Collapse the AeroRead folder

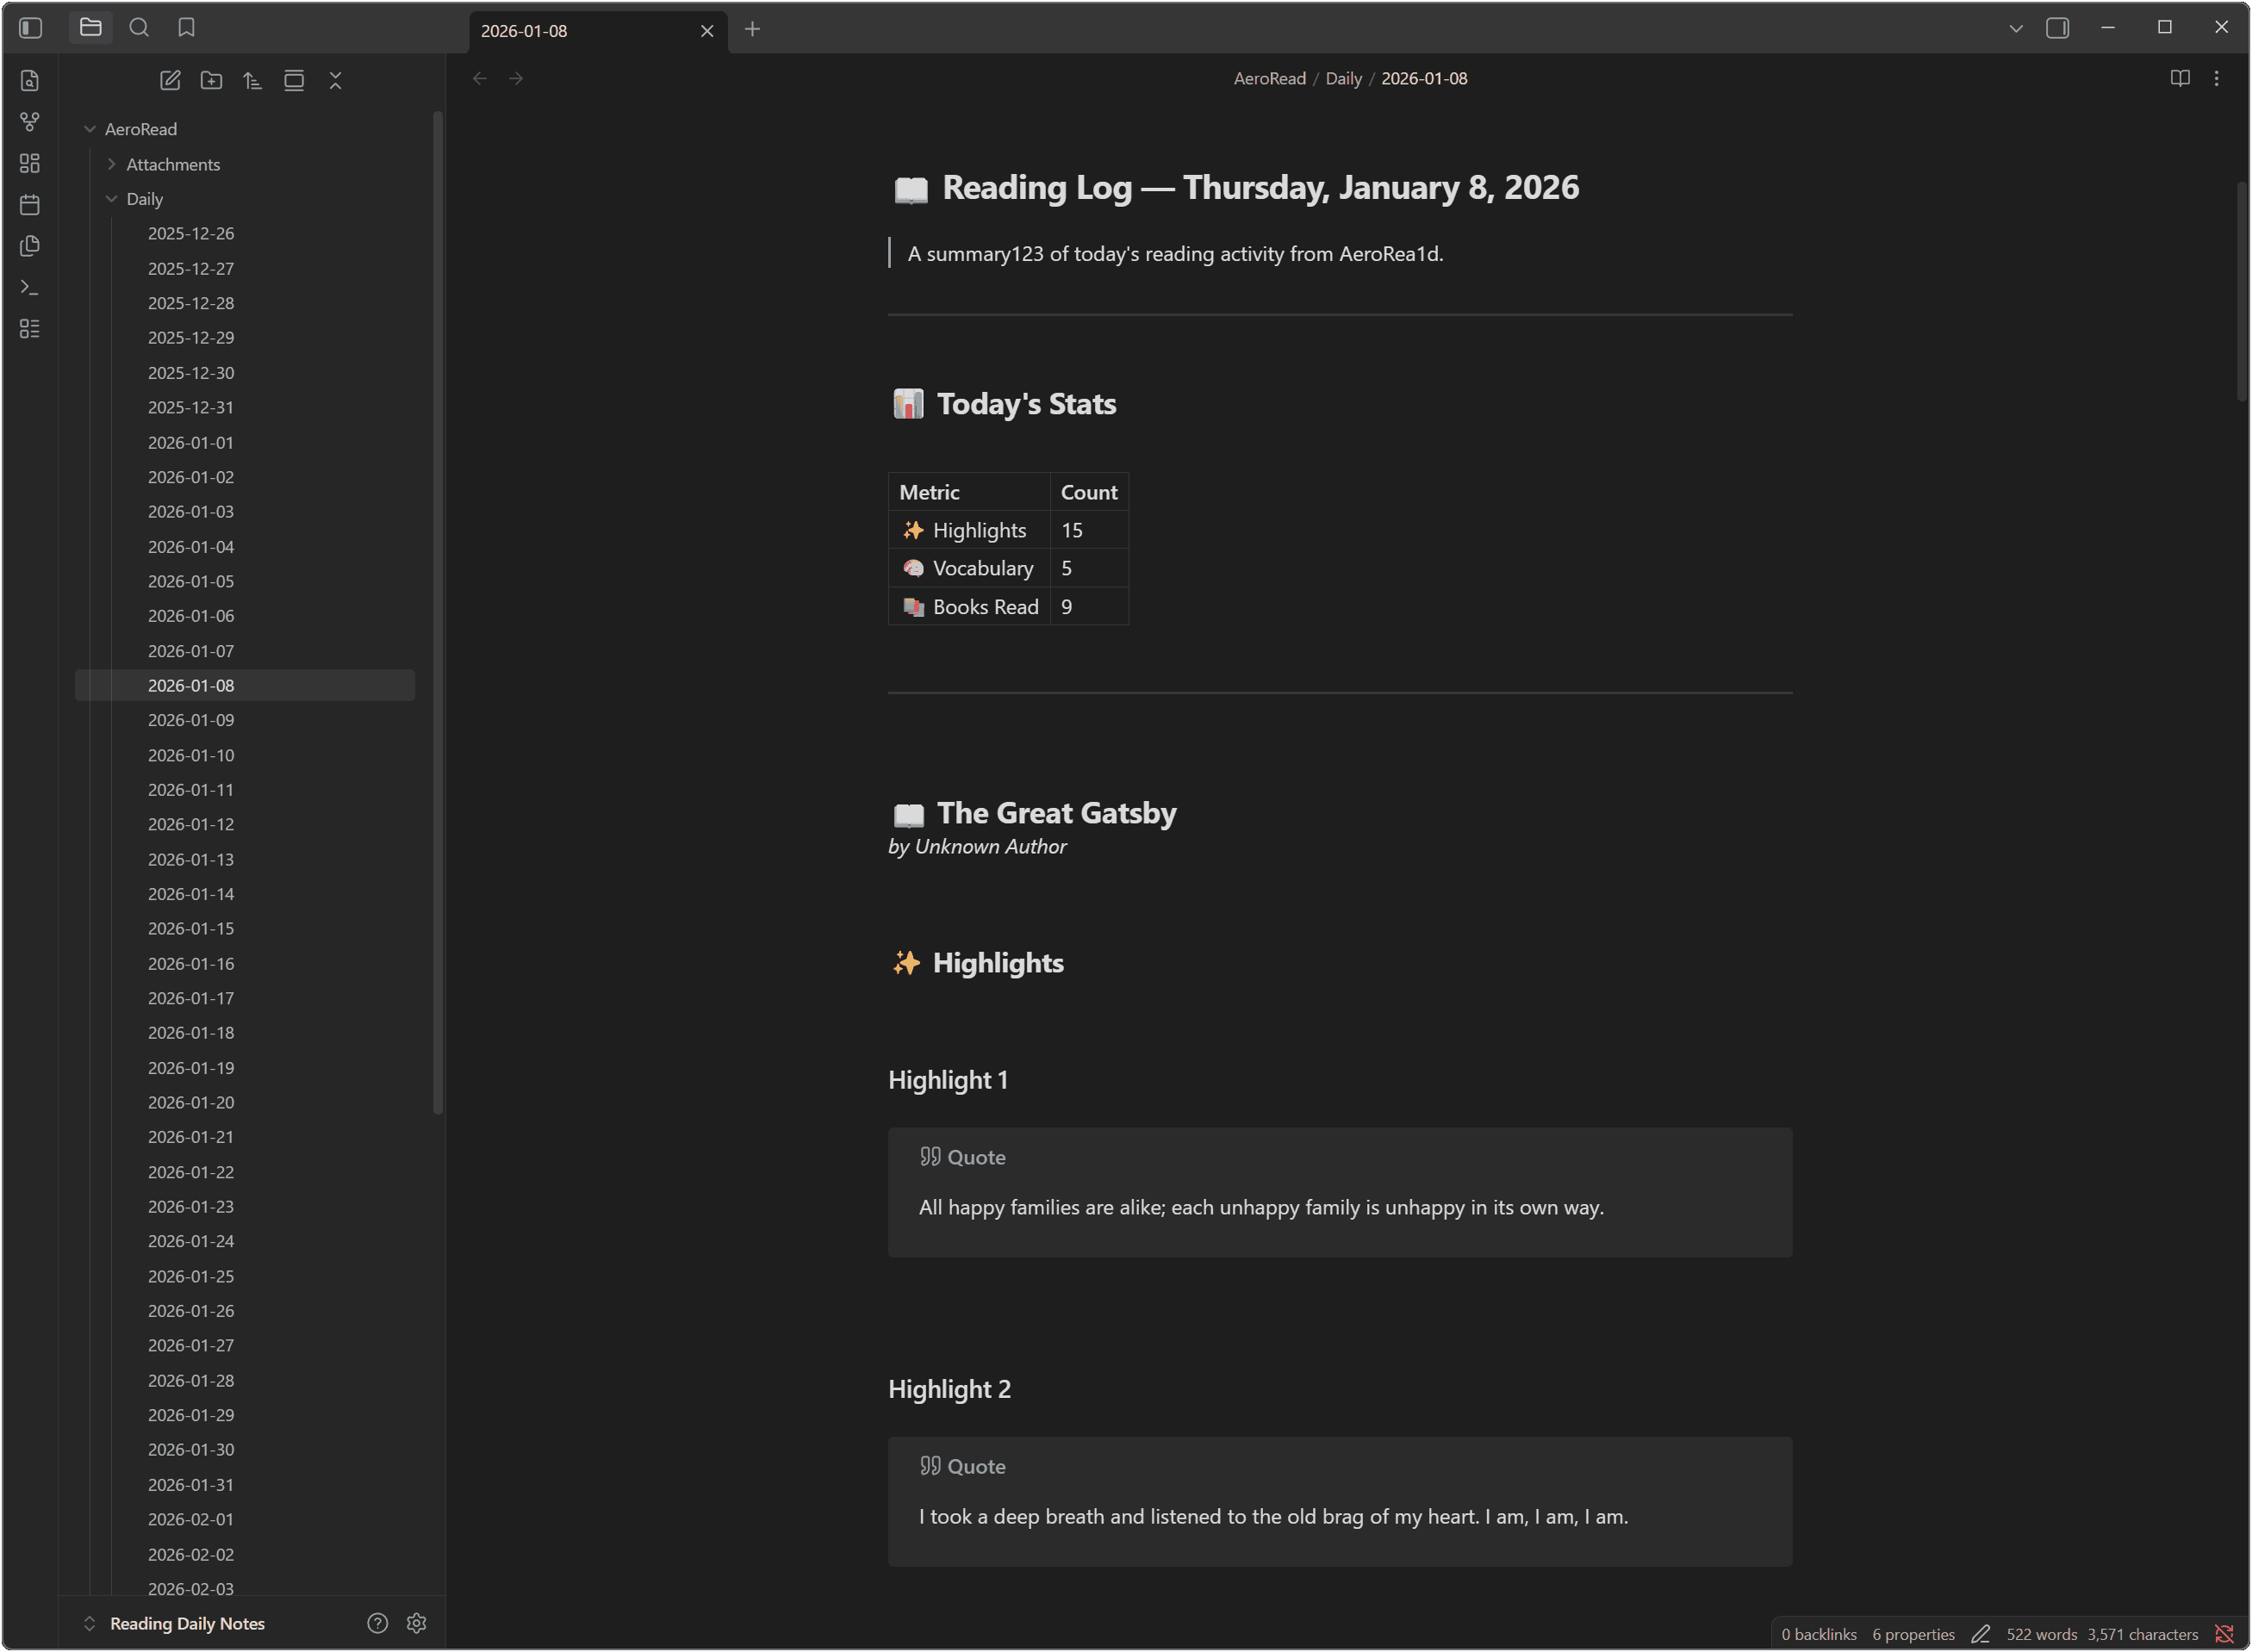[90, 129]
